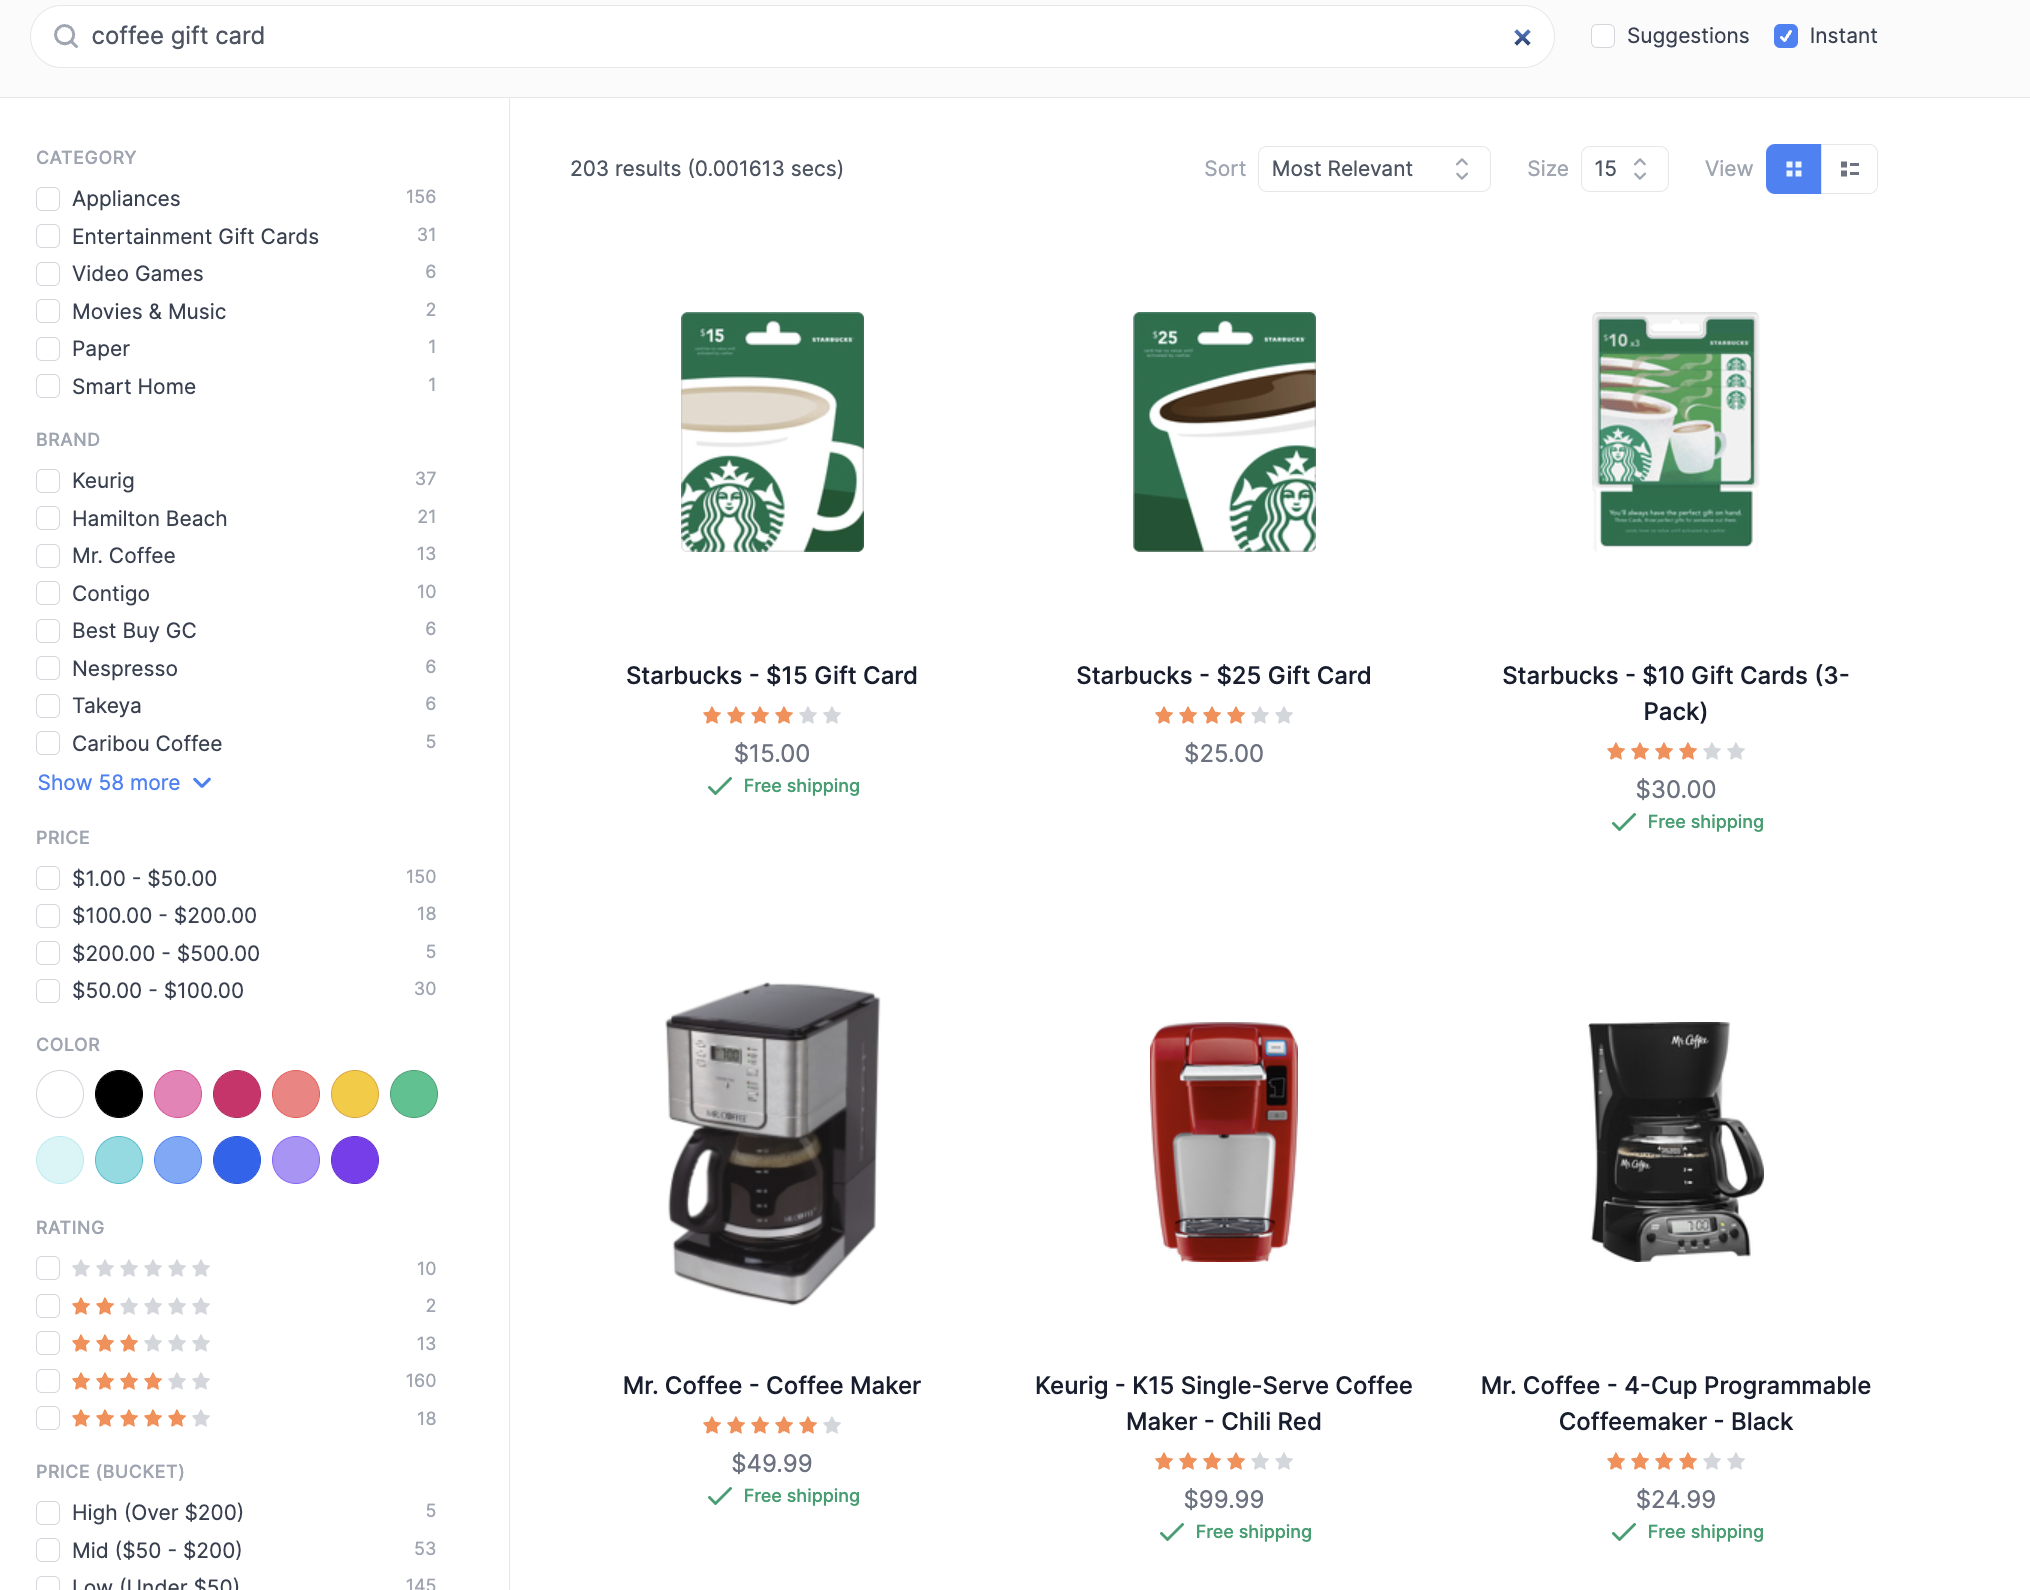Screen dimensions: 2030x1590
Task: Filter by three-star rating row
Action: pos(48,1343)
